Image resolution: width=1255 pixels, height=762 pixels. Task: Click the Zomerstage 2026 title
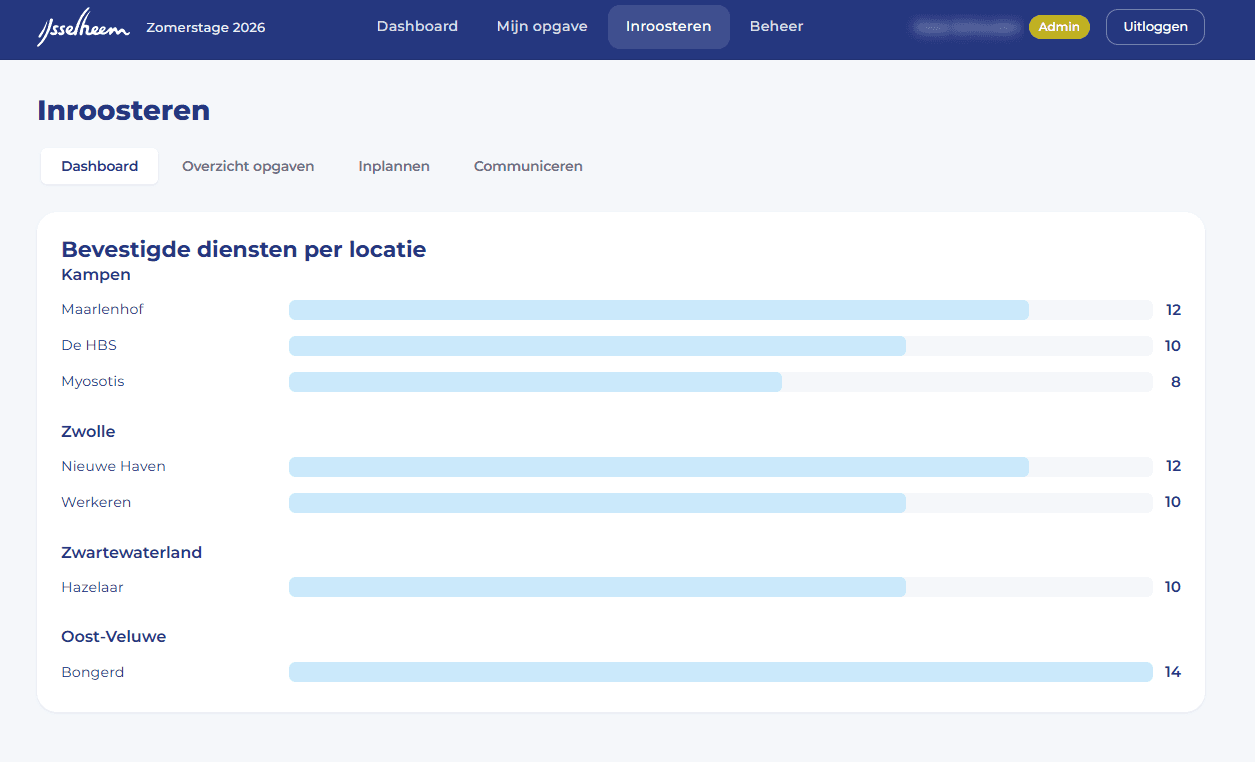click(x=206, y=27)
